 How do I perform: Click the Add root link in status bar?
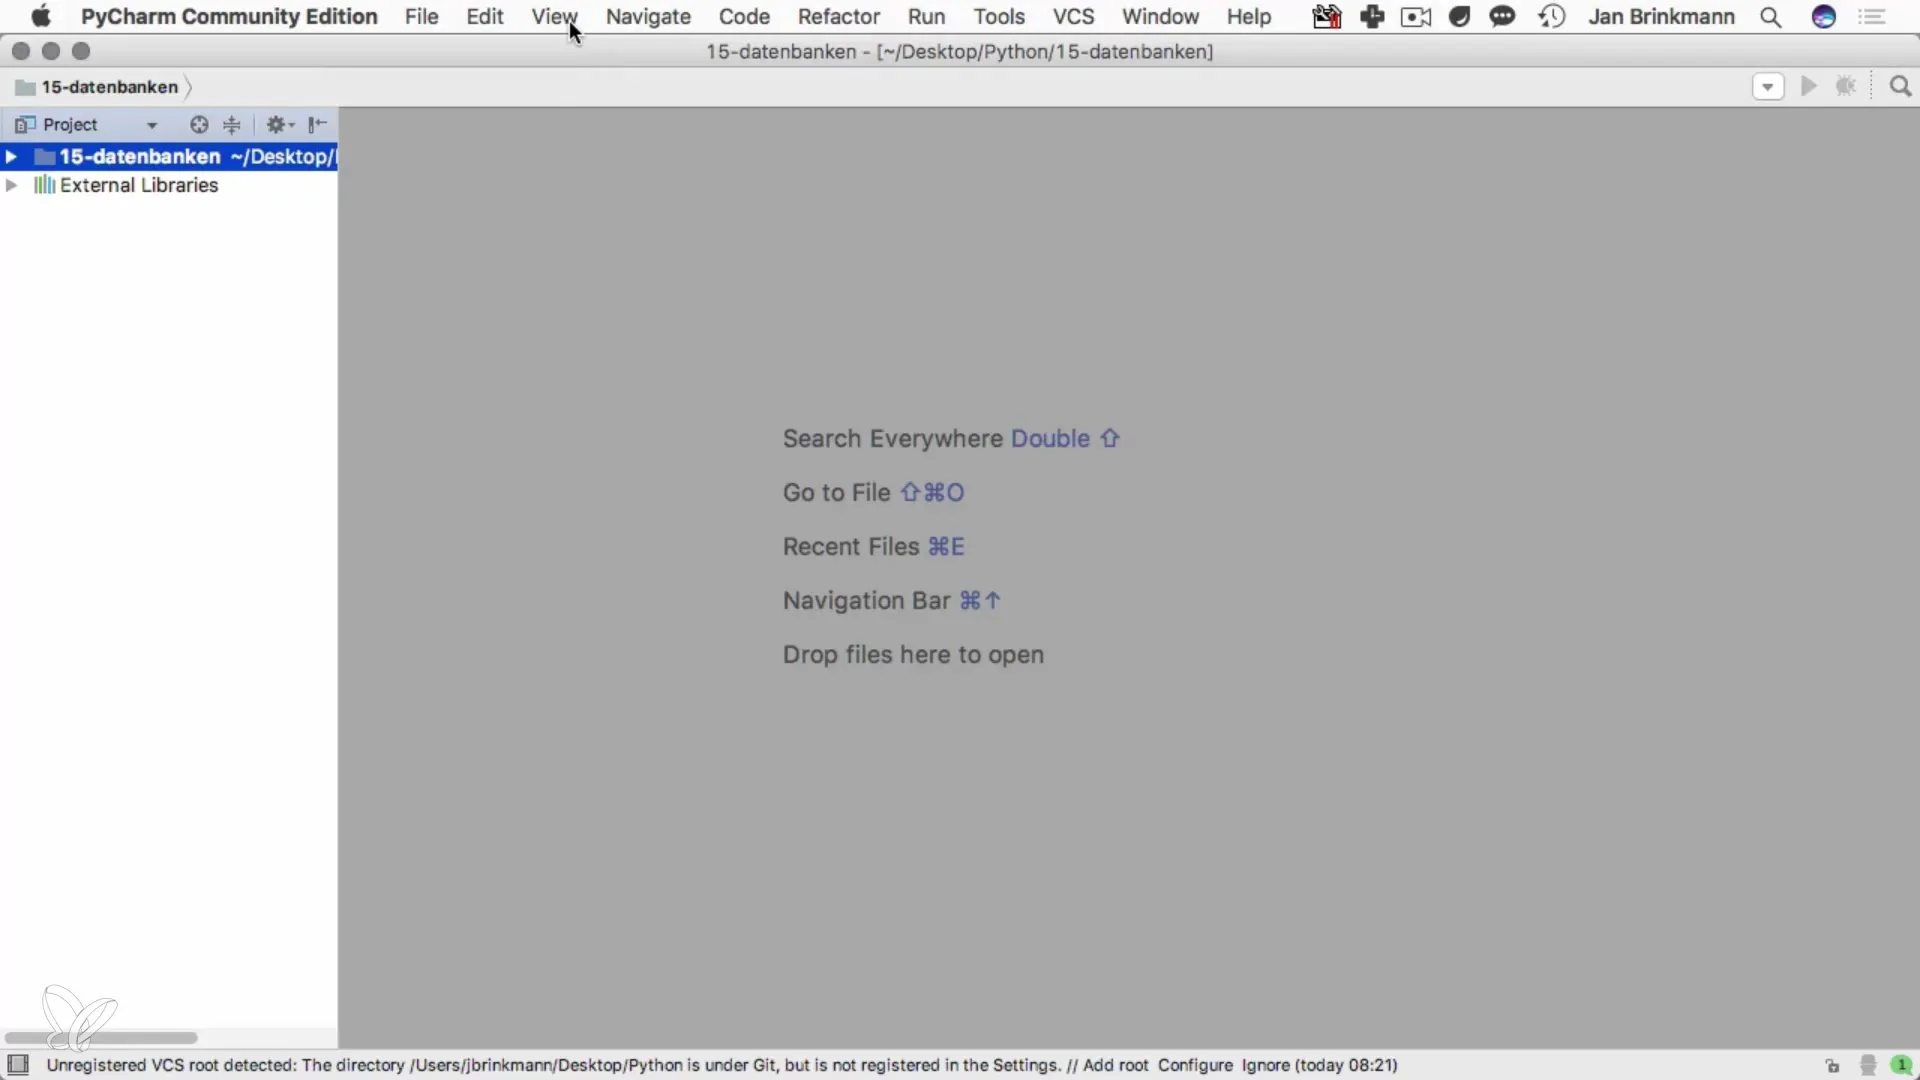[1115, 1066]
